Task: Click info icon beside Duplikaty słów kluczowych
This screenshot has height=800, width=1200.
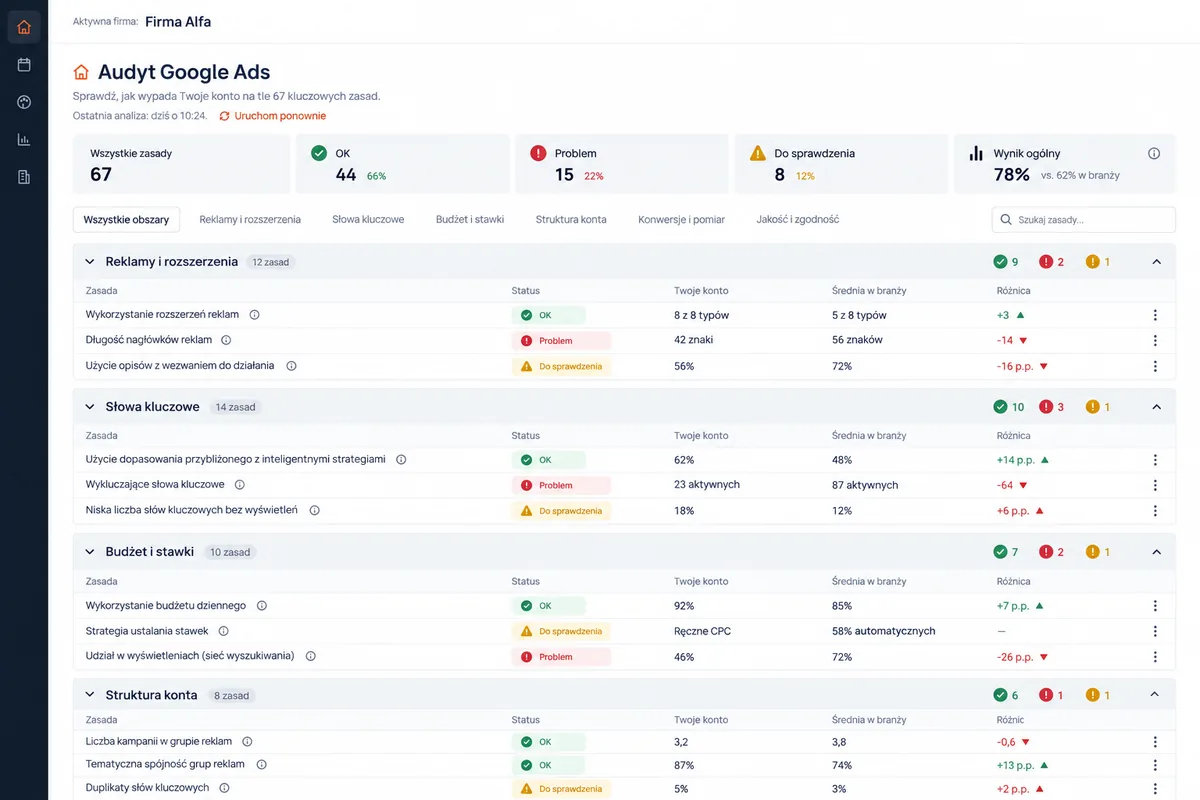Action: coord(224,788)
